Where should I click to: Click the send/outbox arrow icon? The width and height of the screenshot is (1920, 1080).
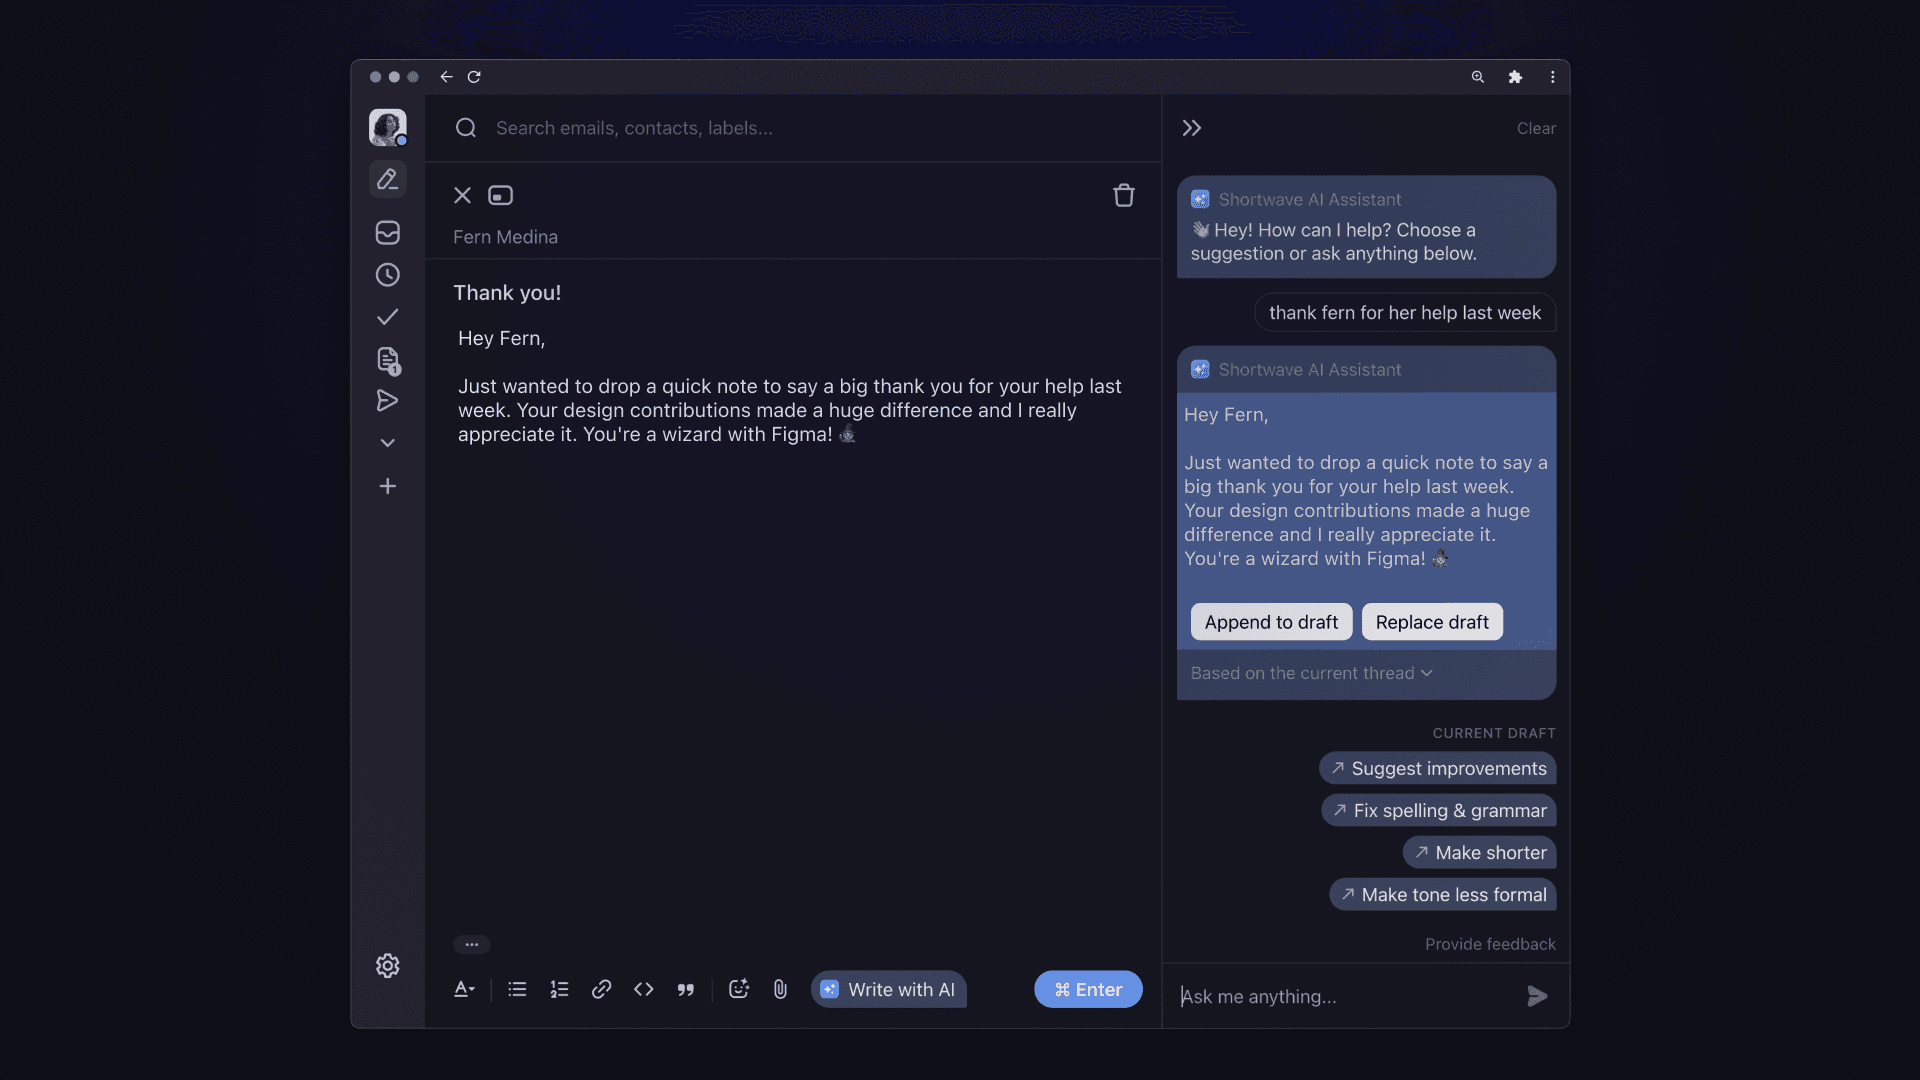tap(386, 402)
